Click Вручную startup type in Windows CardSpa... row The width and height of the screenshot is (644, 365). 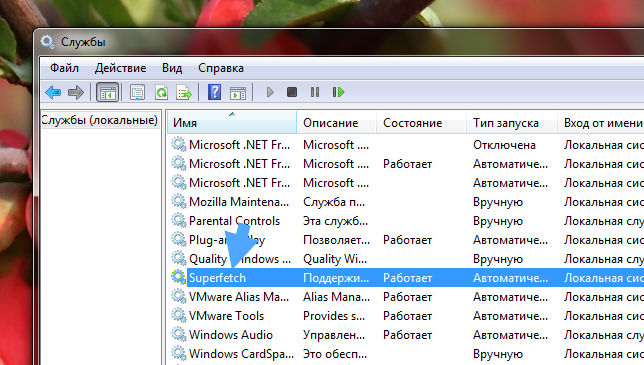(x=498, y=354)
